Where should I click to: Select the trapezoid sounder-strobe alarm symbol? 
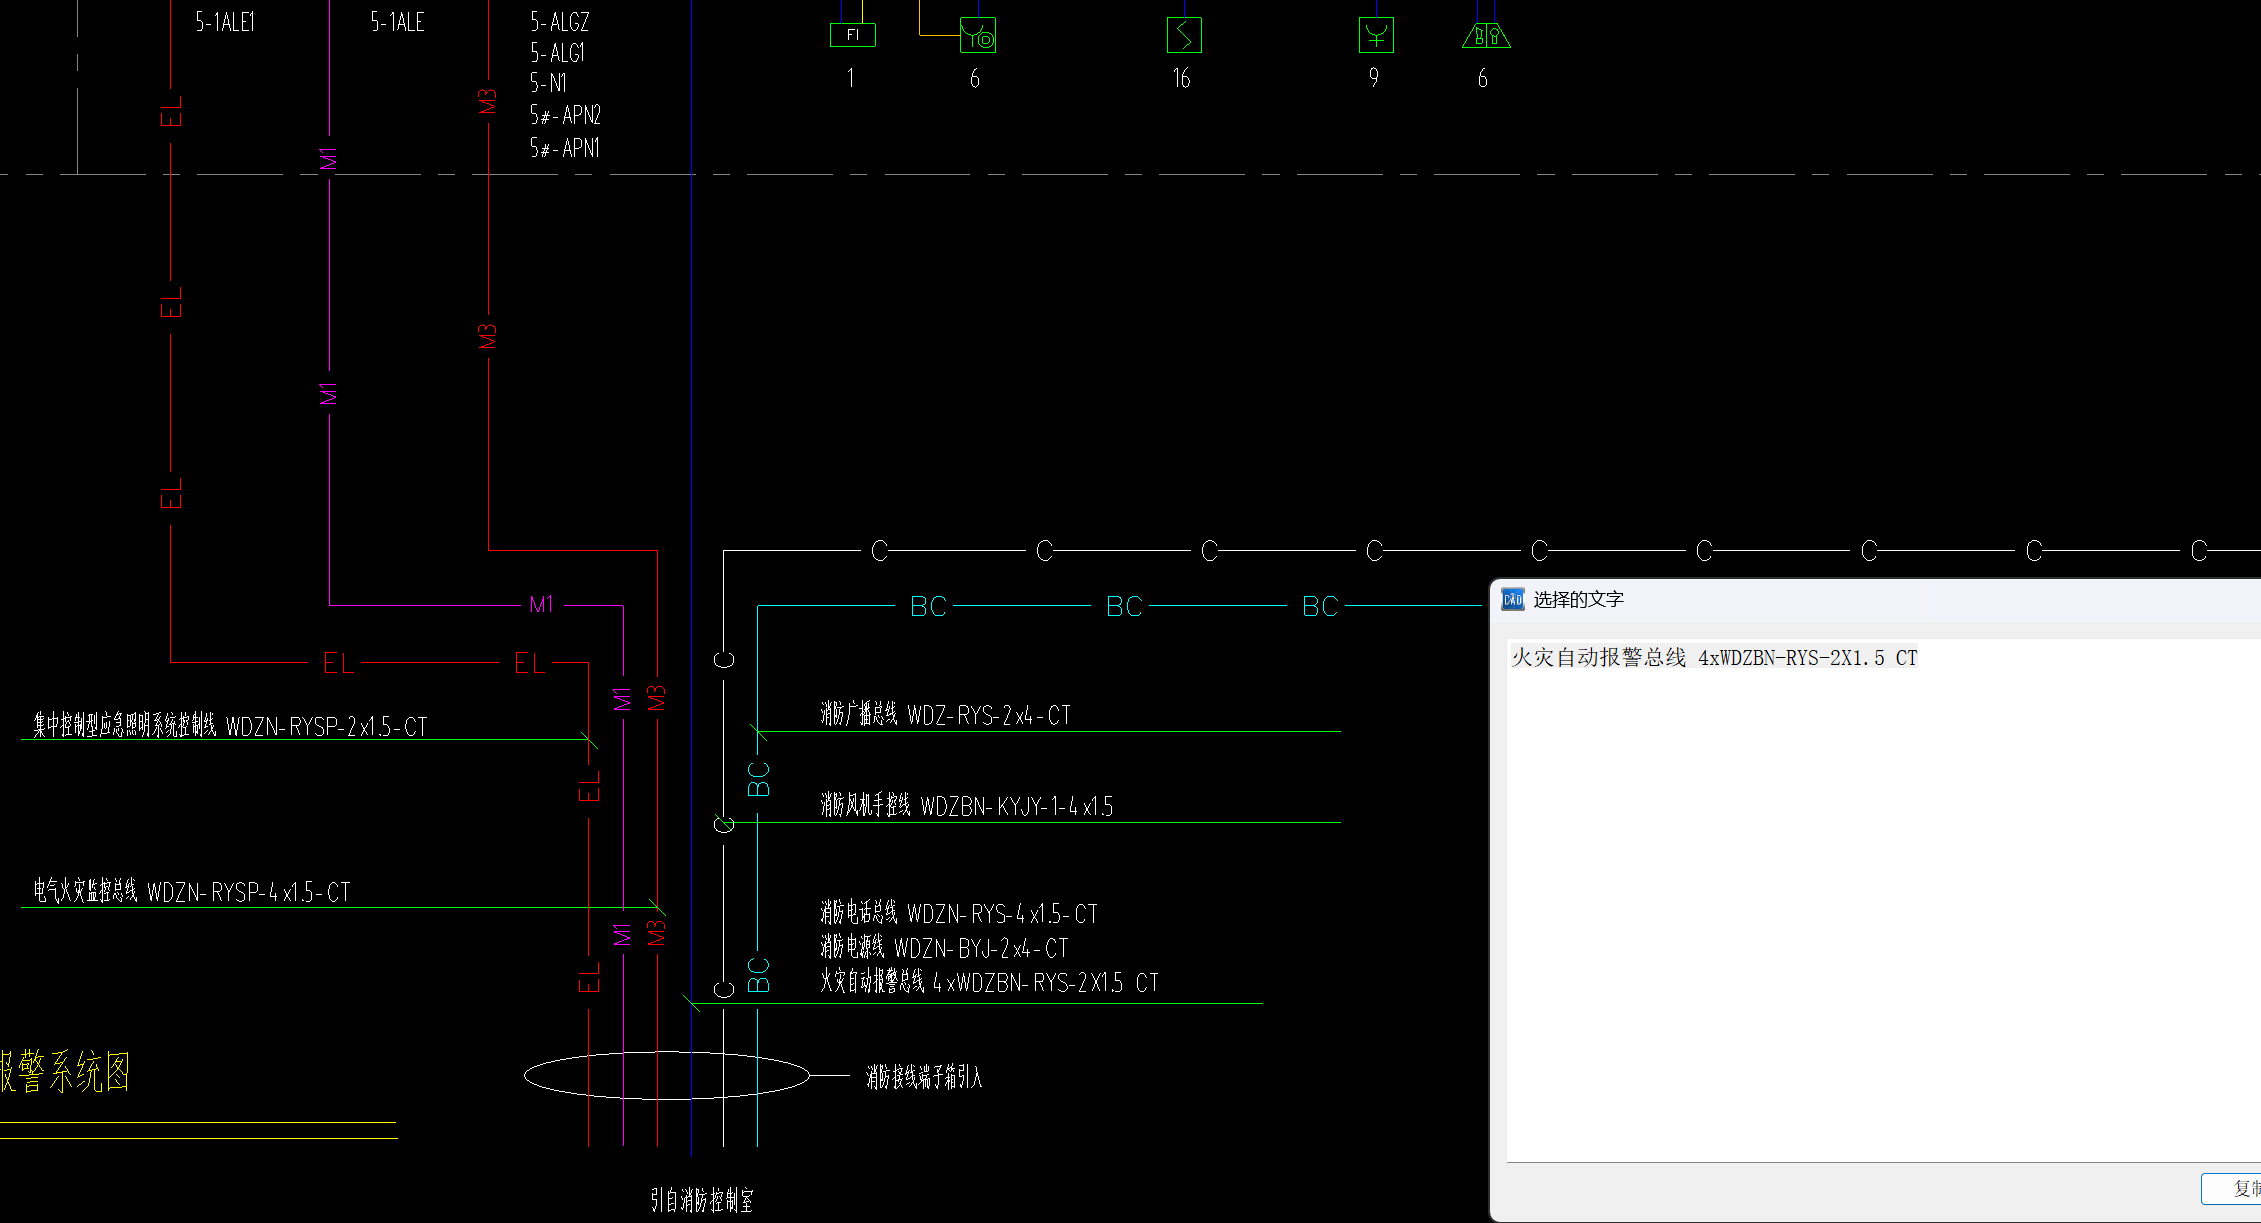click(1486, 36)
